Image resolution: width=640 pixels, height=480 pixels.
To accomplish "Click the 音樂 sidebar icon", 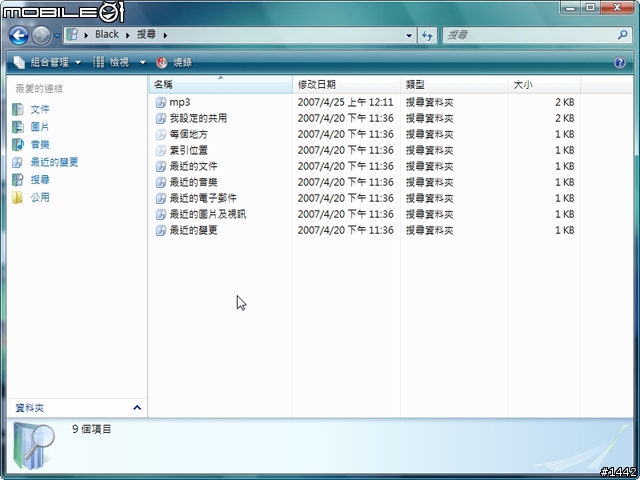I will [18, 144].
